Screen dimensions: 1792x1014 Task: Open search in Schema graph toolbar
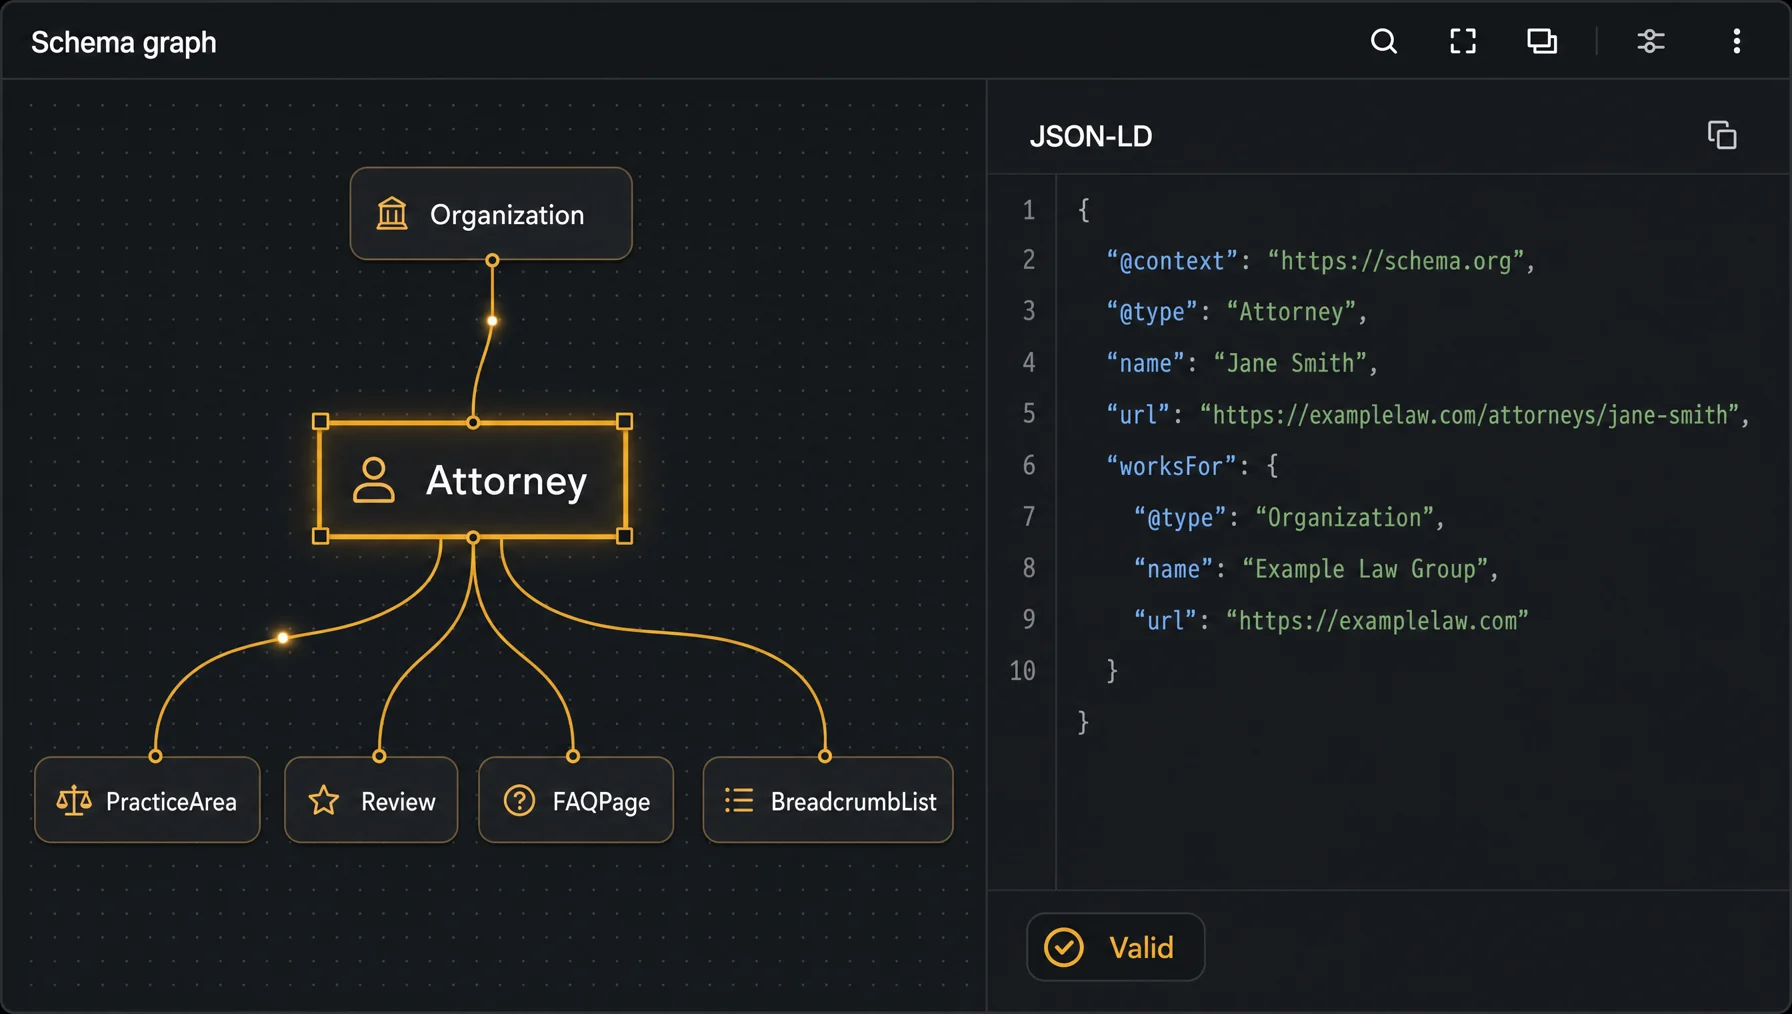[1384, 41]
